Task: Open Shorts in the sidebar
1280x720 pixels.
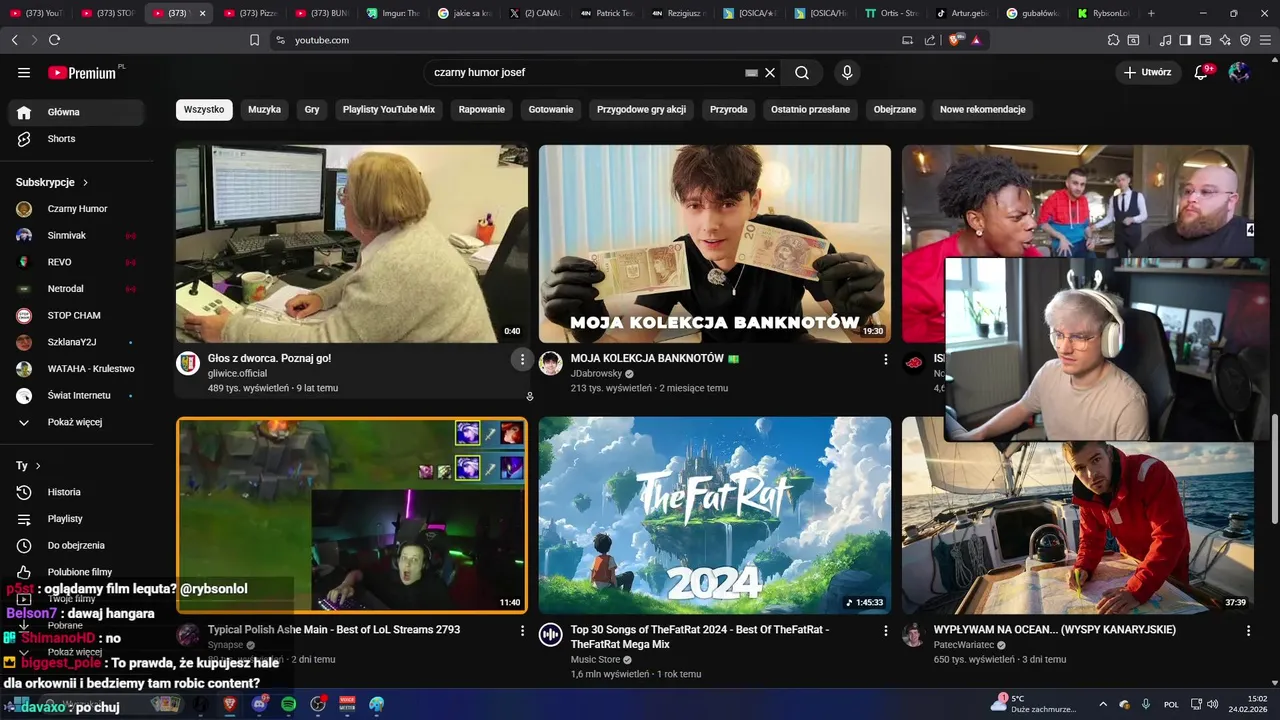Action: [78, 139]
